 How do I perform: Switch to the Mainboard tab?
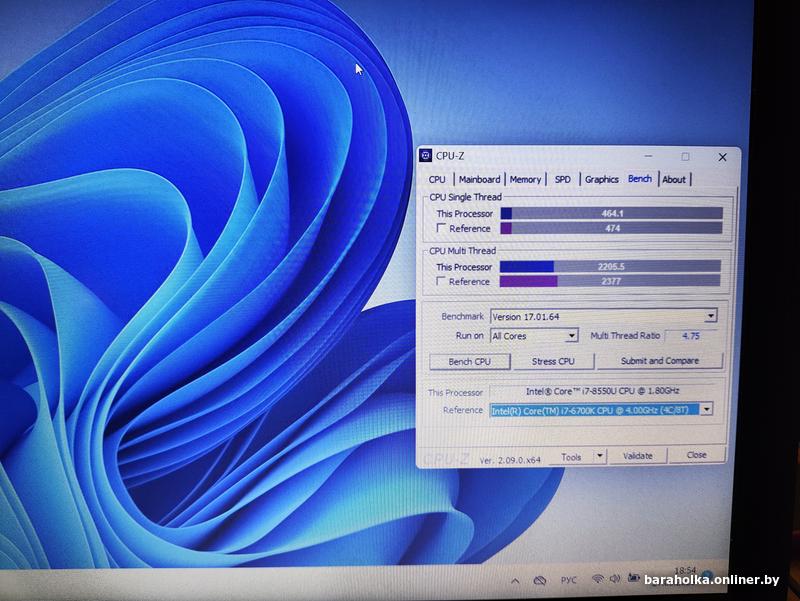click(479, 180)
